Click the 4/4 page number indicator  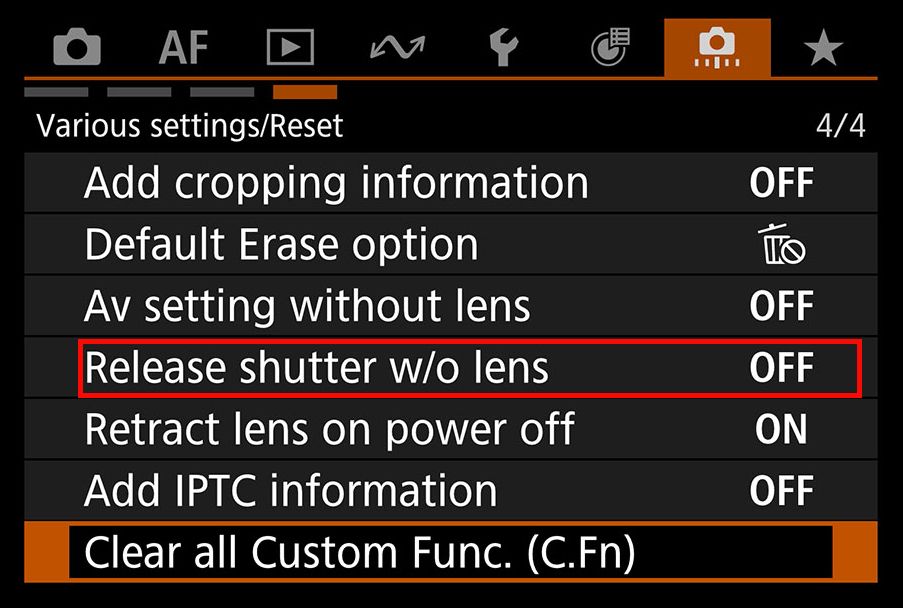coord(840,126)
